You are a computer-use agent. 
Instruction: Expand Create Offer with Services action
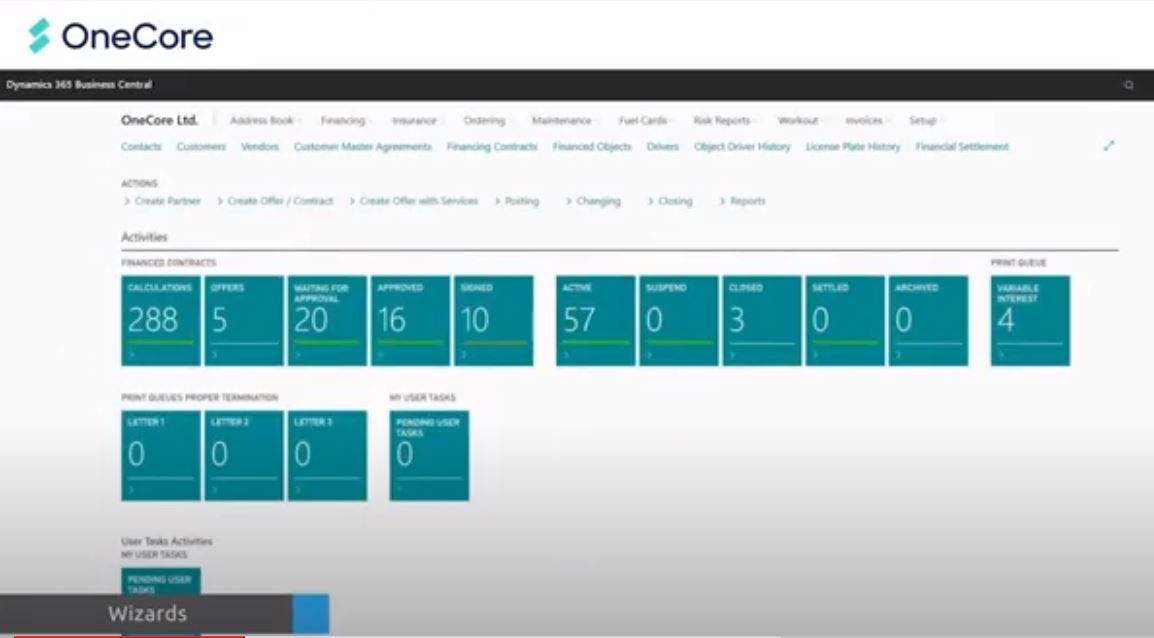click(x=413, y=201)
